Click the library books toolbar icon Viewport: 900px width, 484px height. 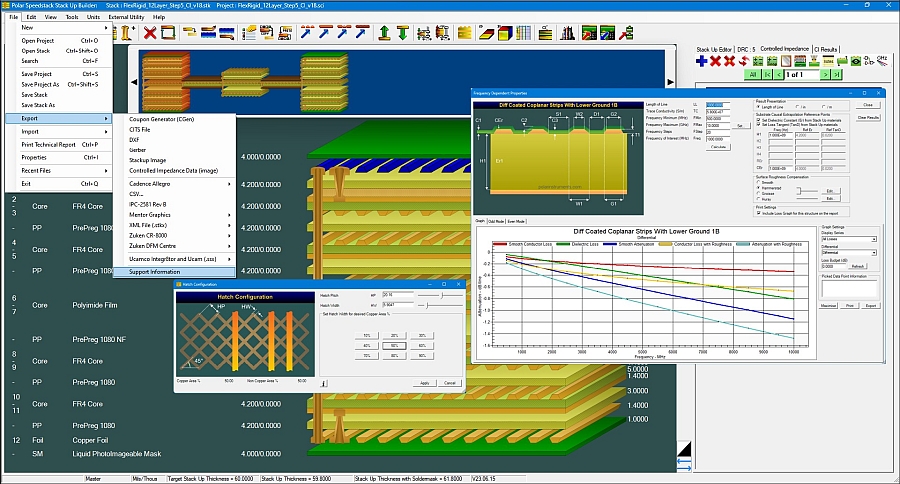(567, 32)
